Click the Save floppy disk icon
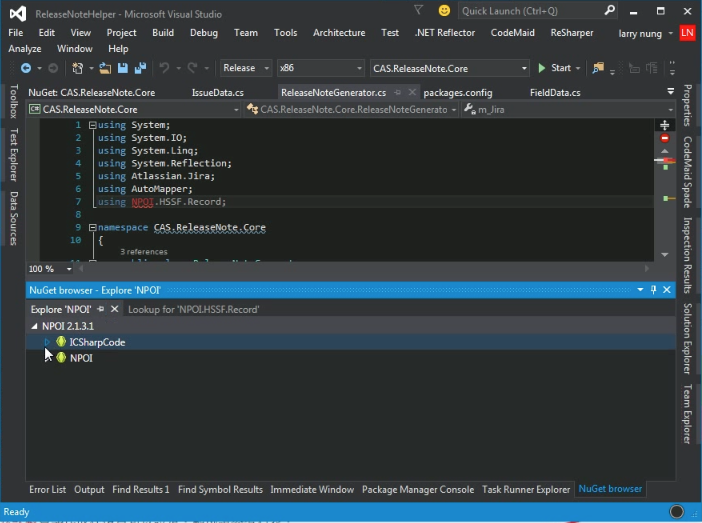 click(x=123, y=68)
